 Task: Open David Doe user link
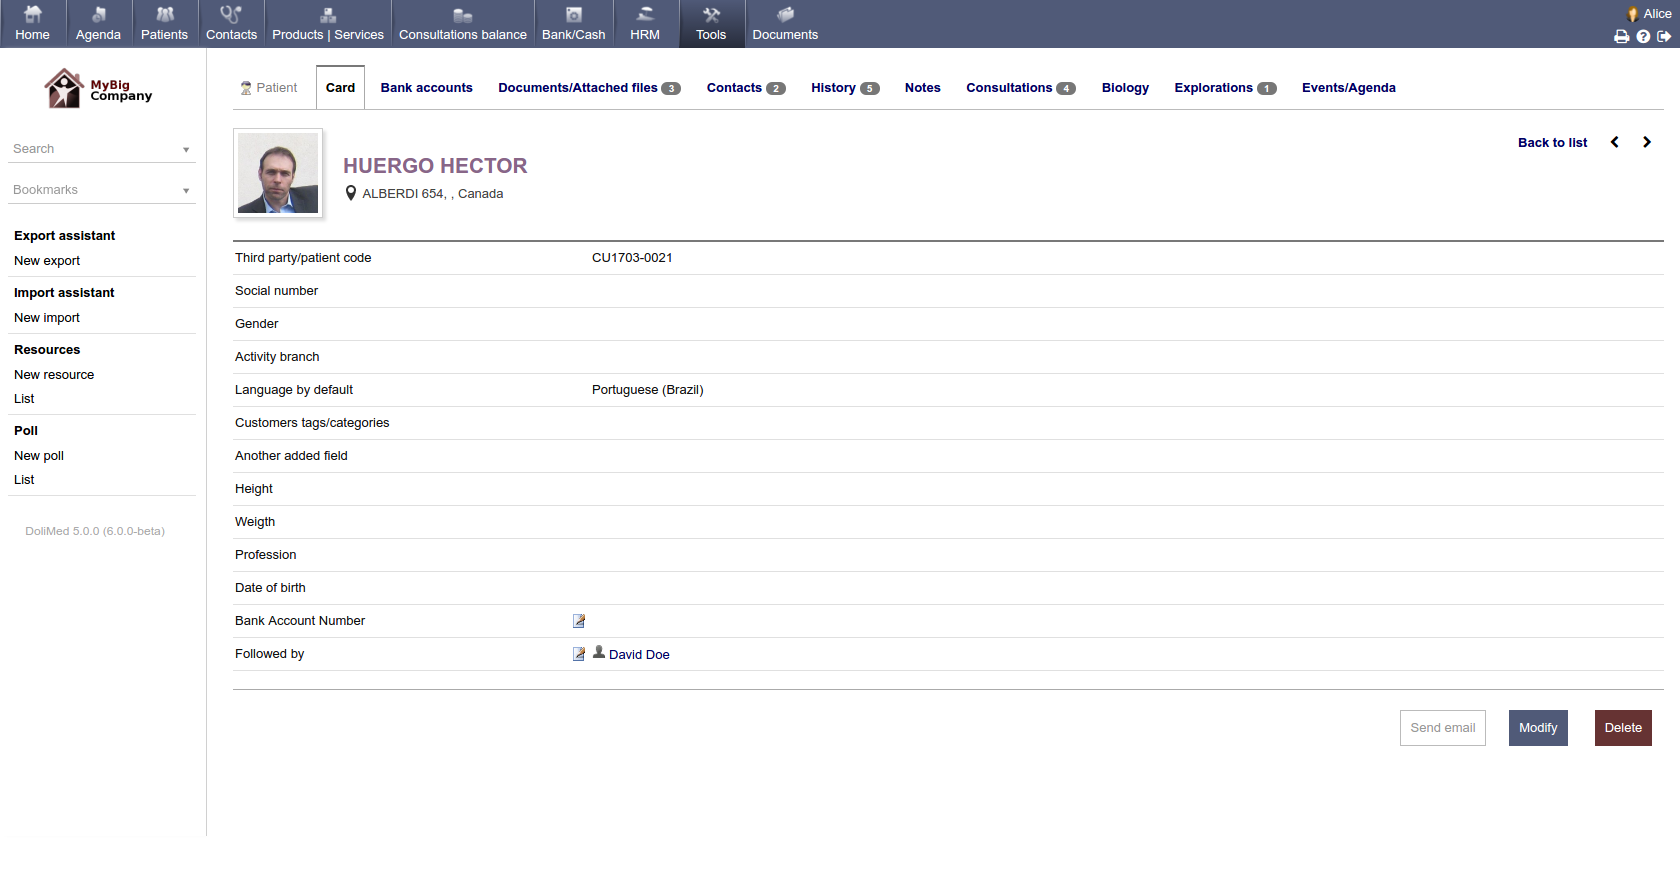tap(638, 655)
